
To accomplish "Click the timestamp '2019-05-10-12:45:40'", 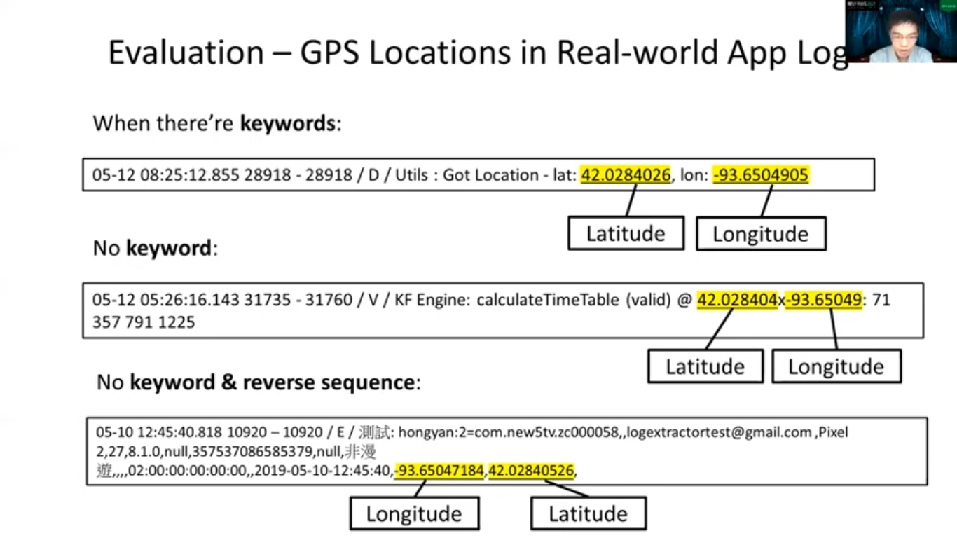I will pos(322,471).
